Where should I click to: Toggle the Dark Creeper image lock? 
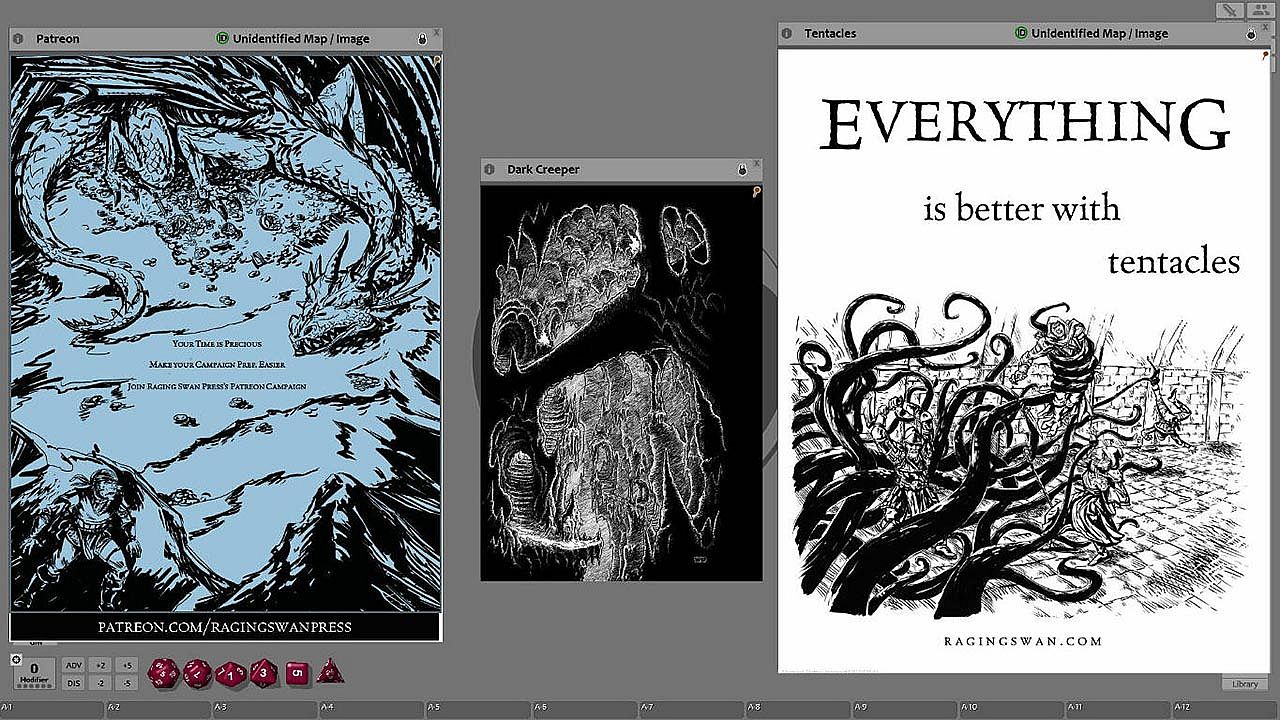point(742,170)
